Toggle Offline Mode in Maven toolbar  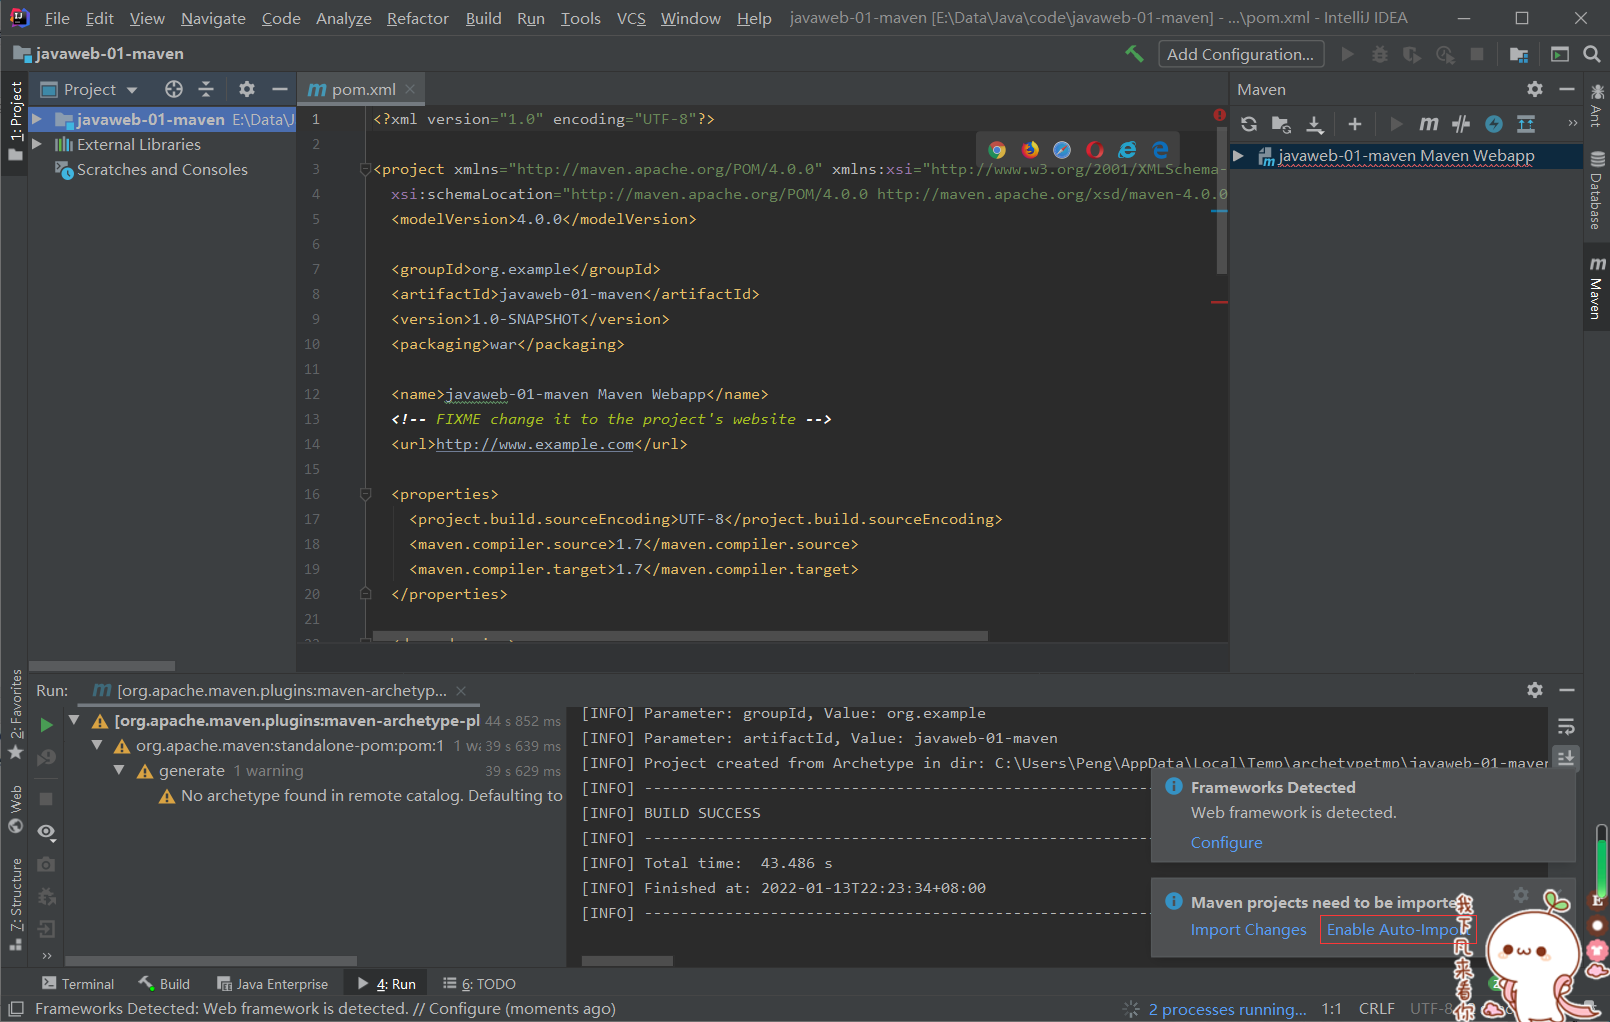(1461, 124)
